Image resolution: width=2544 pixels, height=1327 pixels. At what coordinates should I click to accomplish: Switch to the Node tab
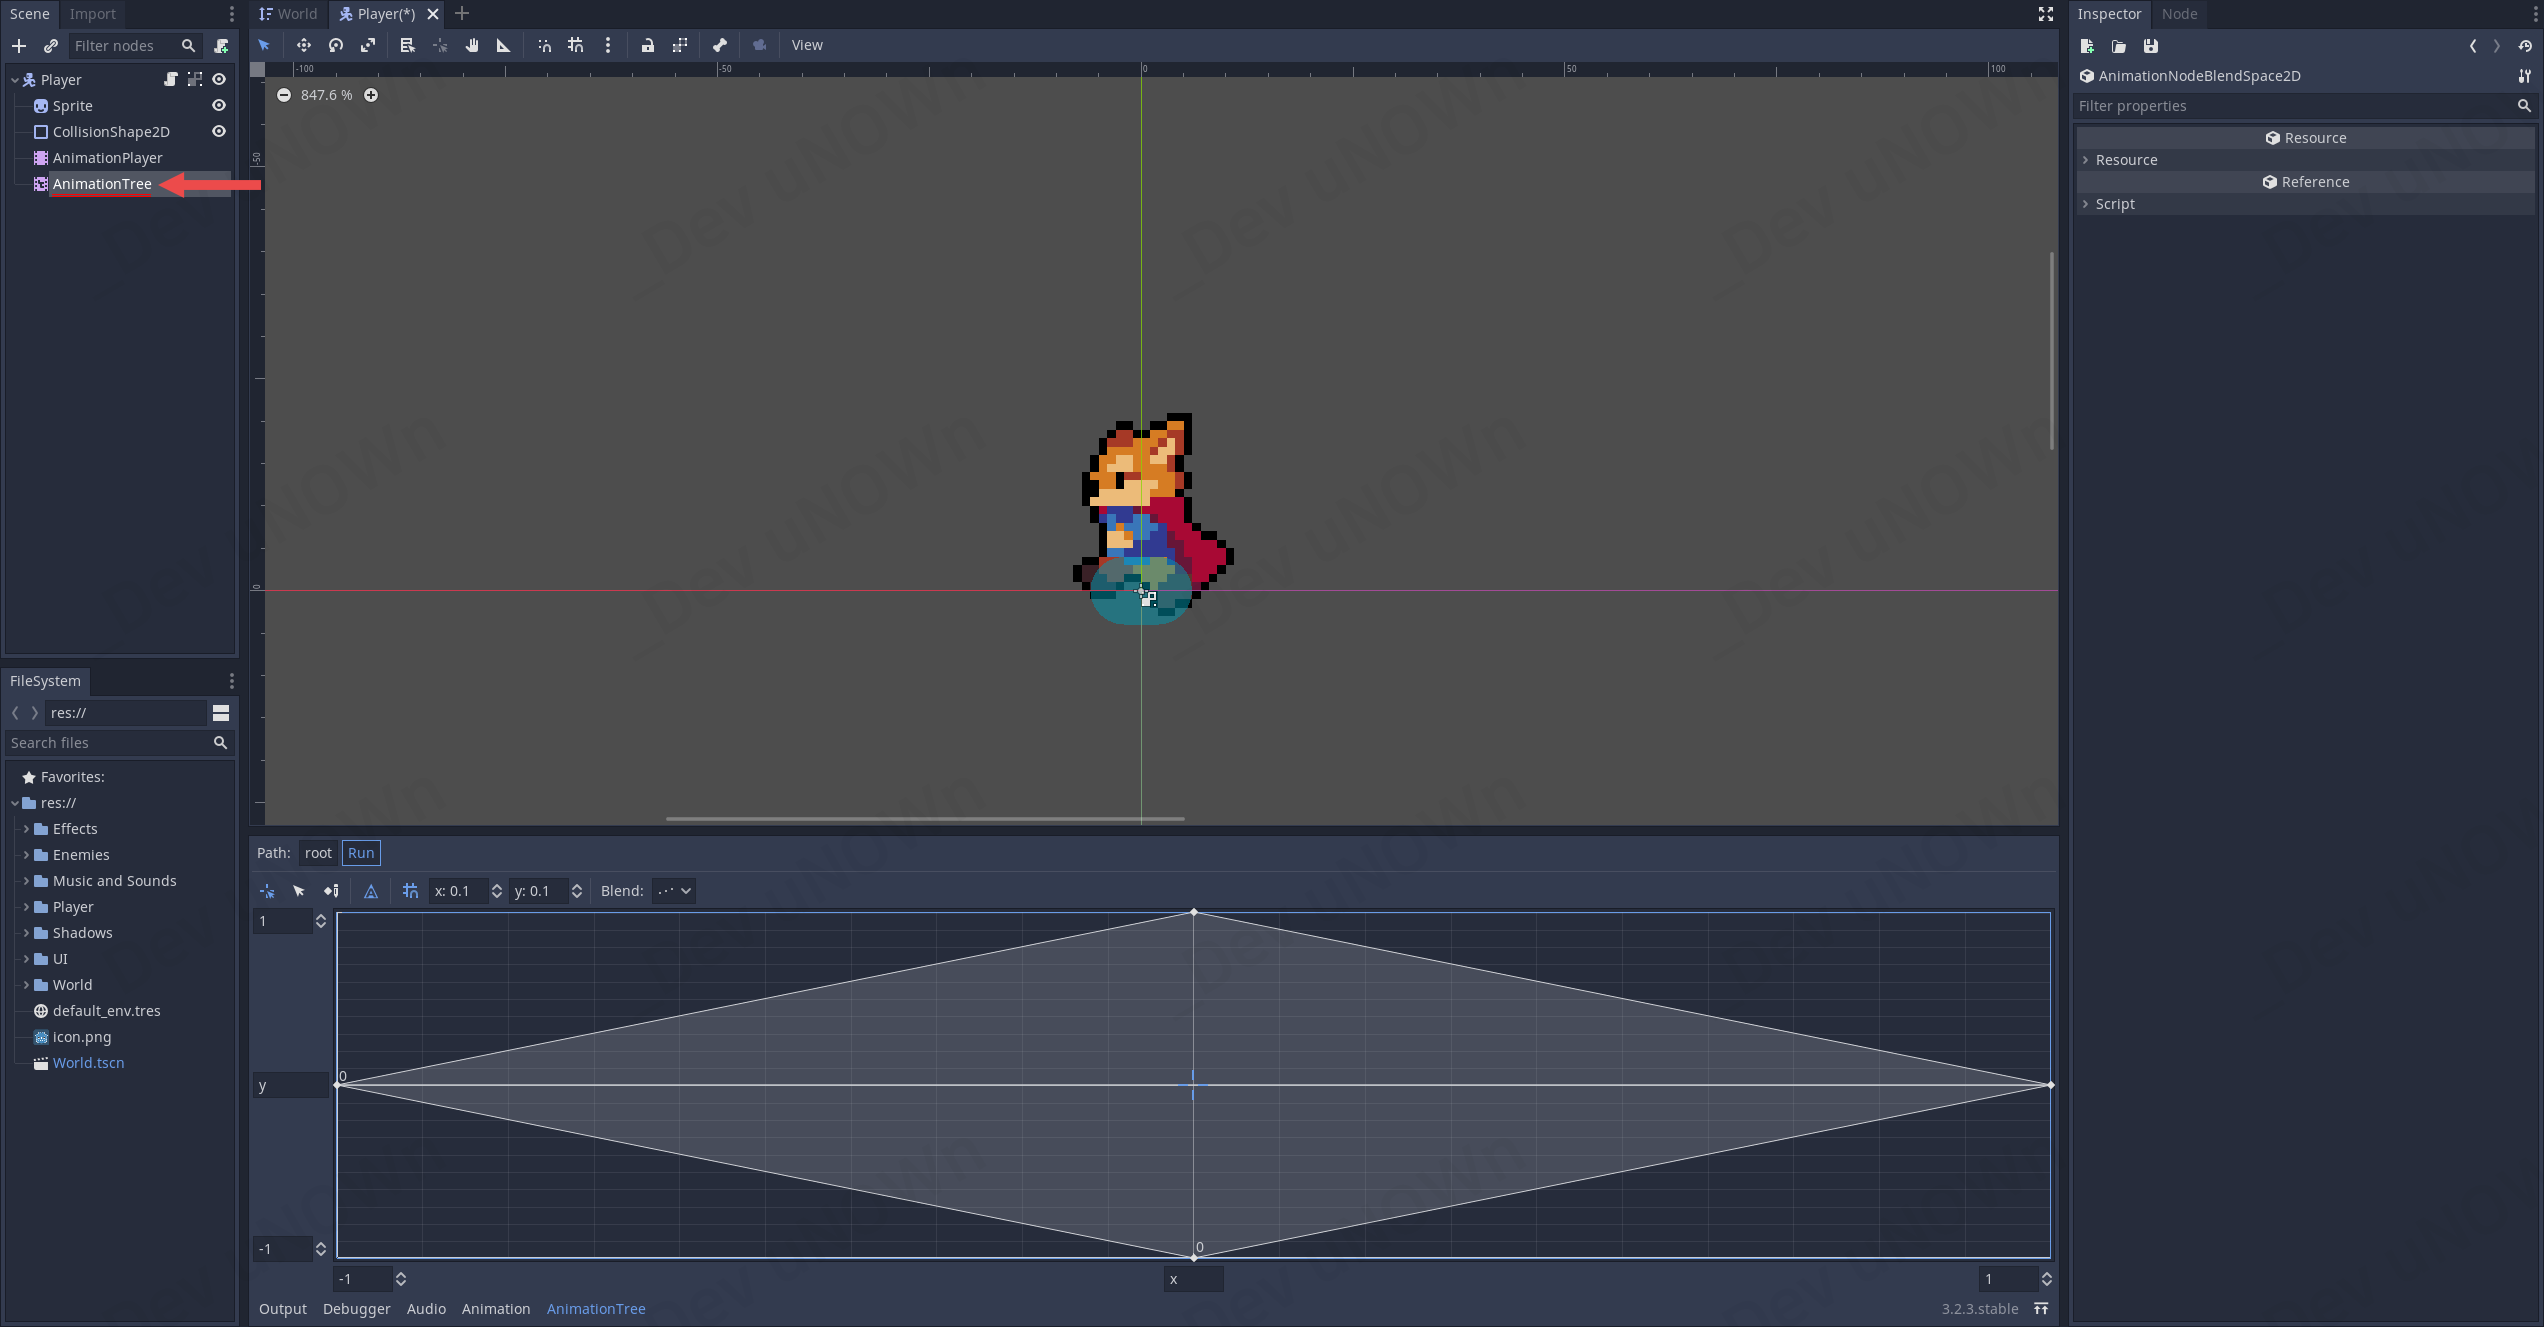[x=2179, y=14]
